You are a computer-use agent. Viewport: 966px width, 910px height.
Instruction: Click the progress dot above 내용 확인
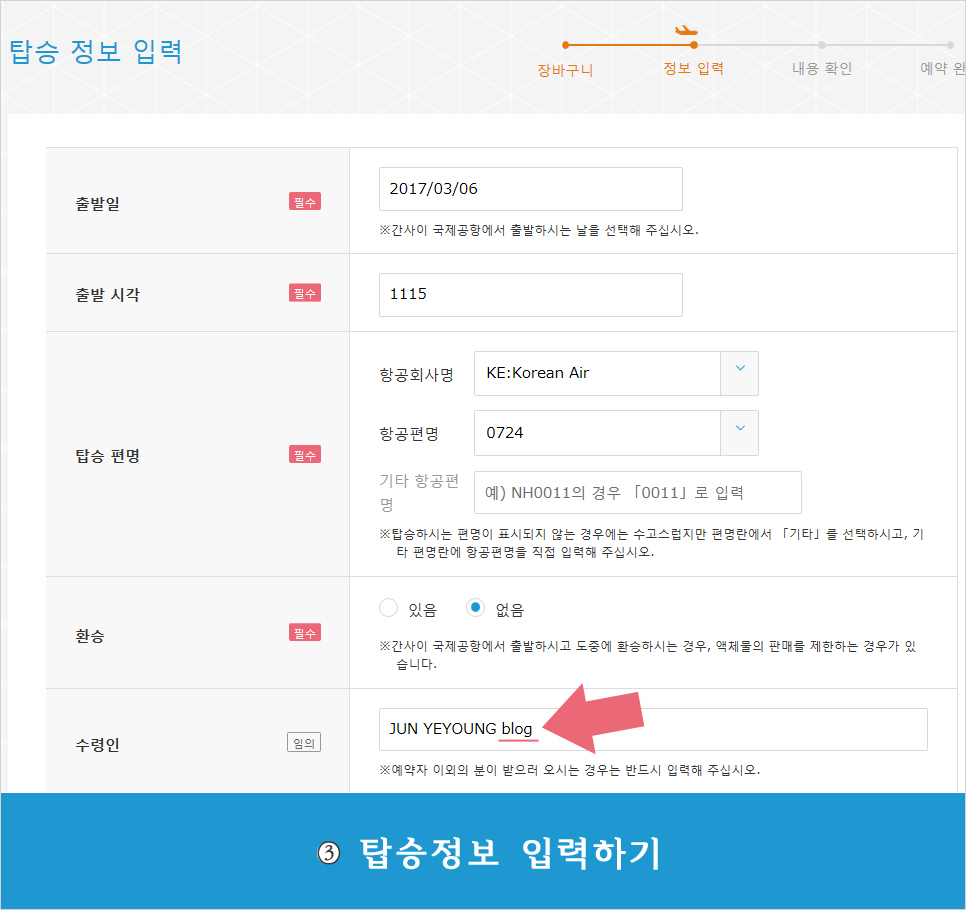821,45
